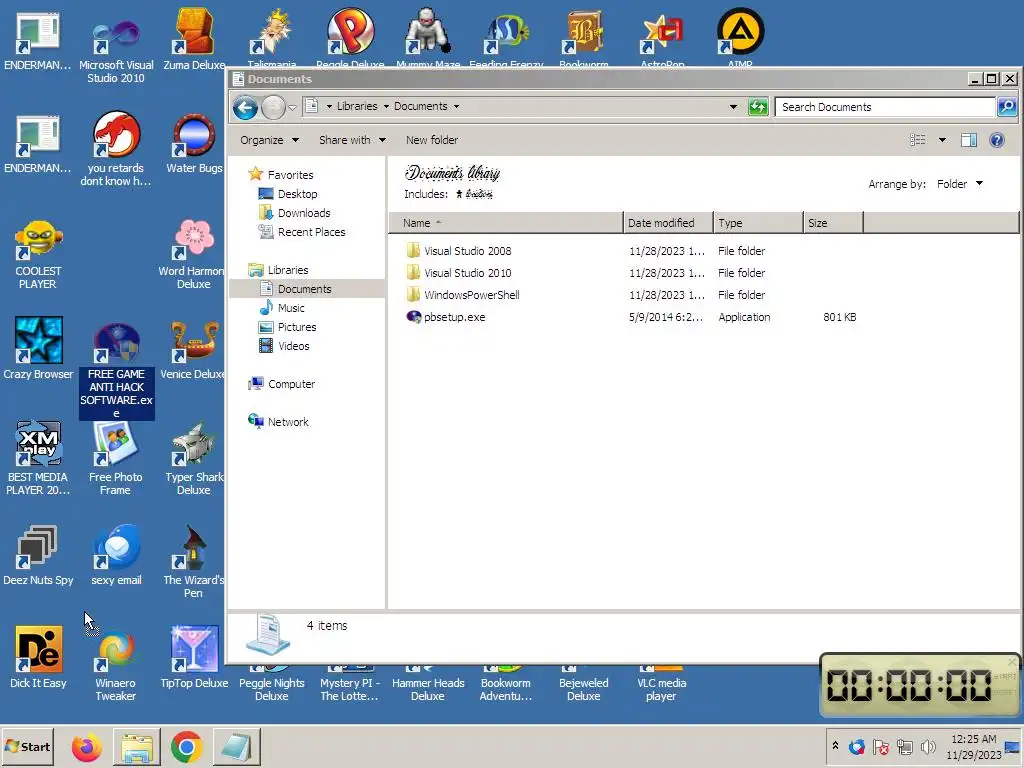Screen dimensions: 1024x768
Task: Select the Visual Studio 2010 folder
Action: [x=458, y=273]
